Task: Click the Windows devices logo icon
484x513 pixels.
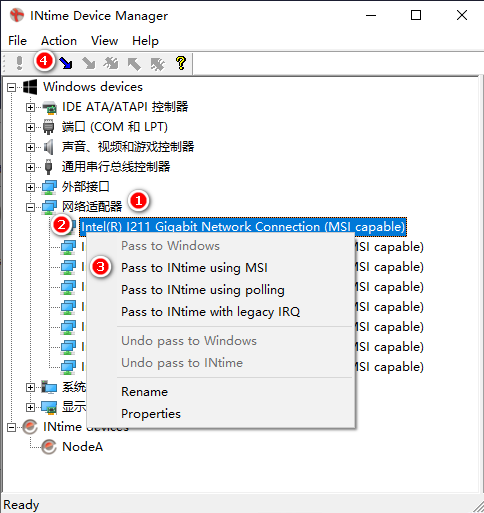Action: pyautogui.click(x=30, y=87)
